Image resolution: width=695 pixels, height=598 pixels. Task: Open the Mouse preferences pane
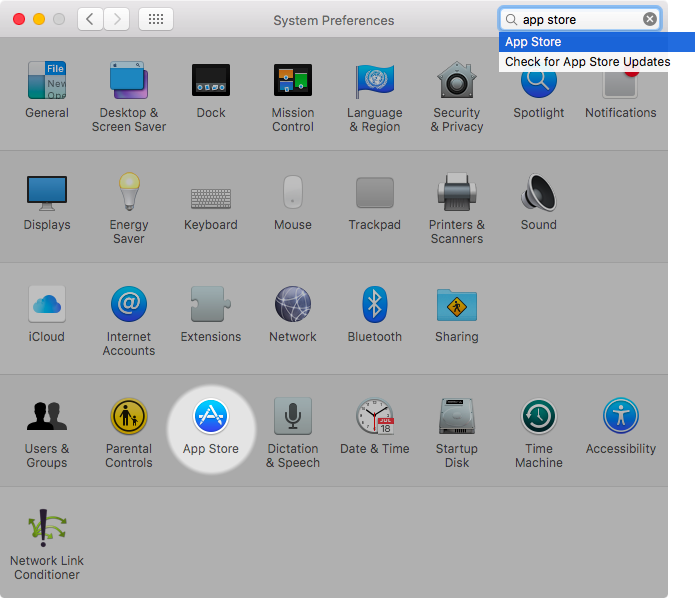(293, 203)
